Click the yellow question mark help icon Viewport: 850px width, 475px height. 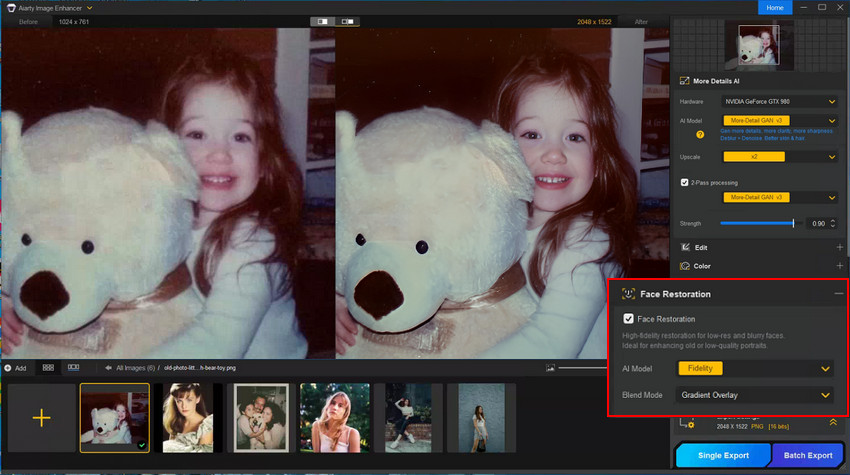[x=700, y=134]
